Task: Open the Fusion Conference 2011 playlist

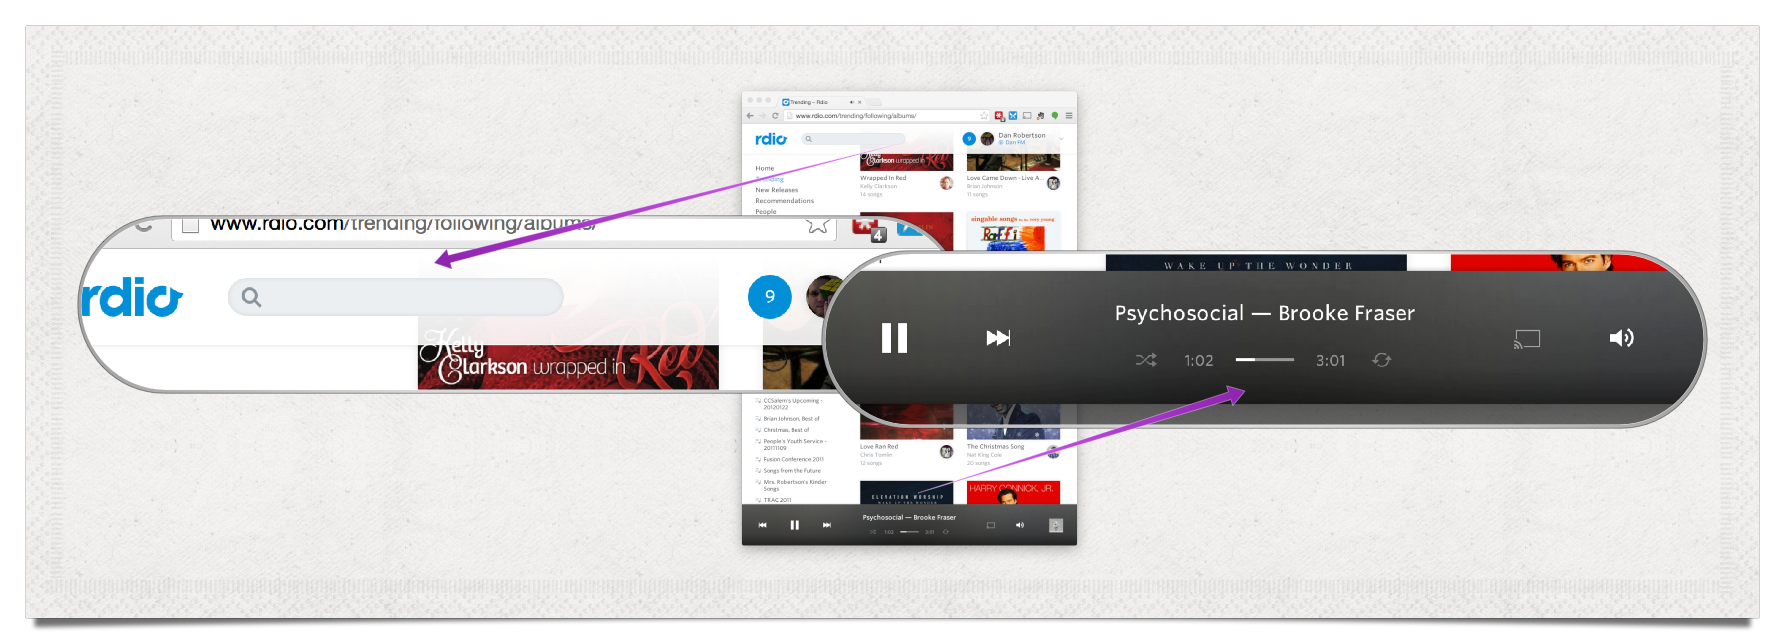Action: [x=794, y=460]
